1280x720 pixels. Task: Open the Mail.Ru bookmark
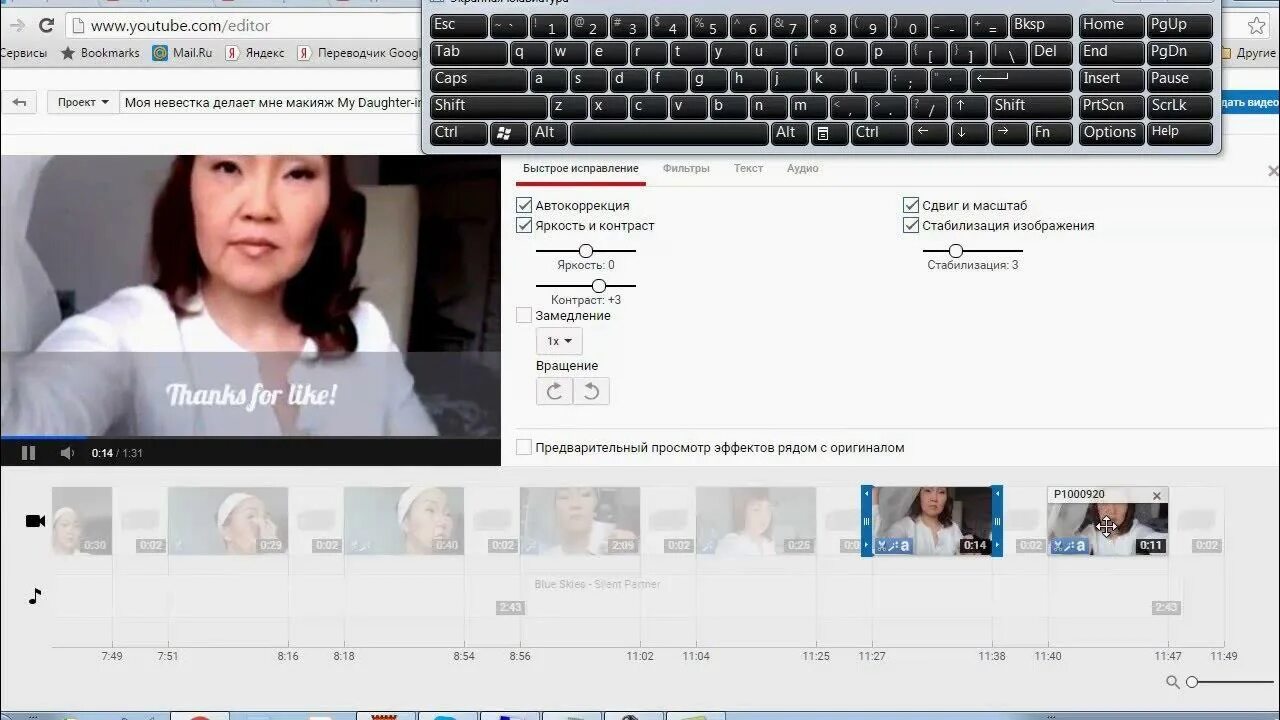182,53
